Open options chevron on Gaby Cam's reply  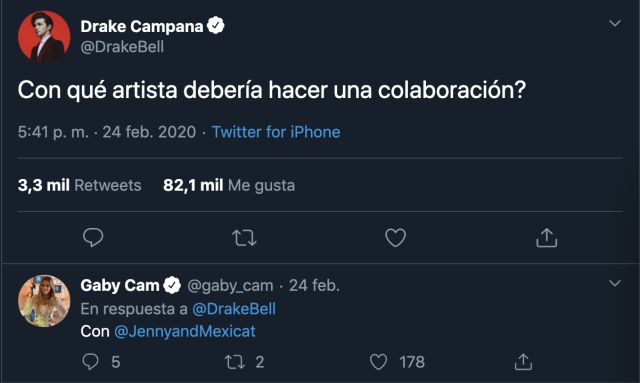pyautogui.click(x=615, y=283)
